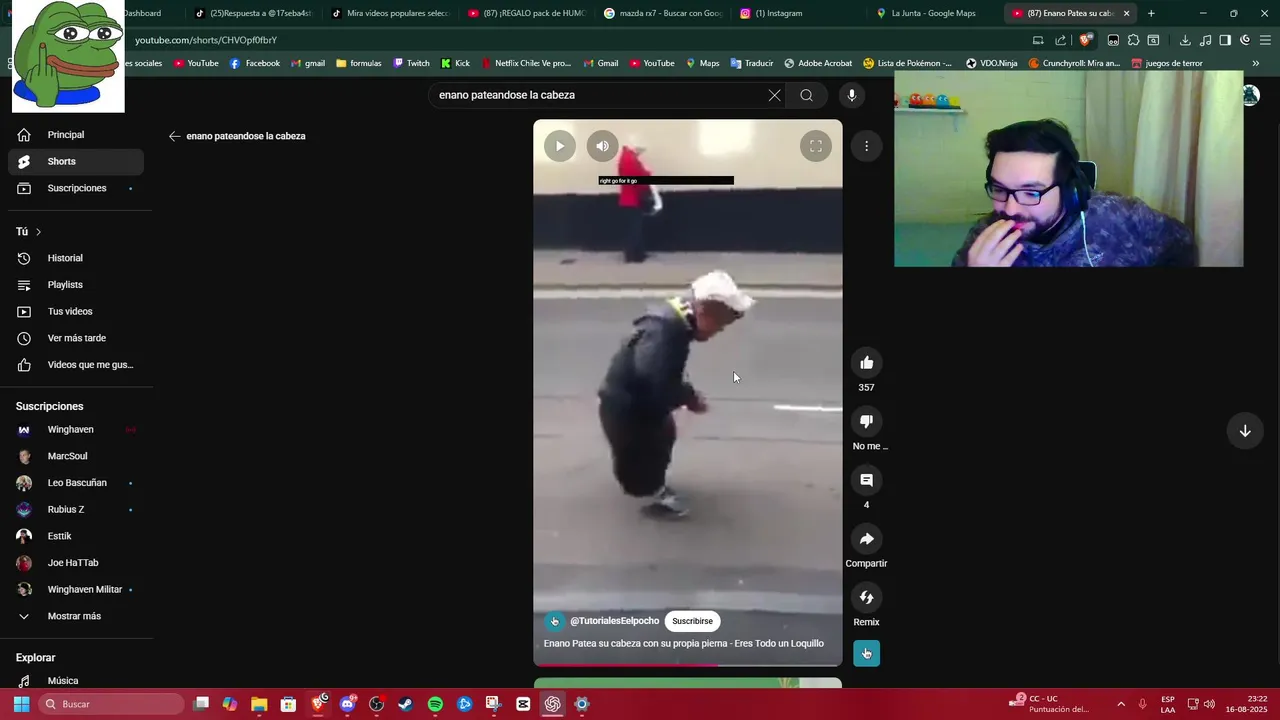The image size is (1280, 720).
Task: Open Brave Shields lion icon
Action: pyautogui.click(x=1086, y=40)
